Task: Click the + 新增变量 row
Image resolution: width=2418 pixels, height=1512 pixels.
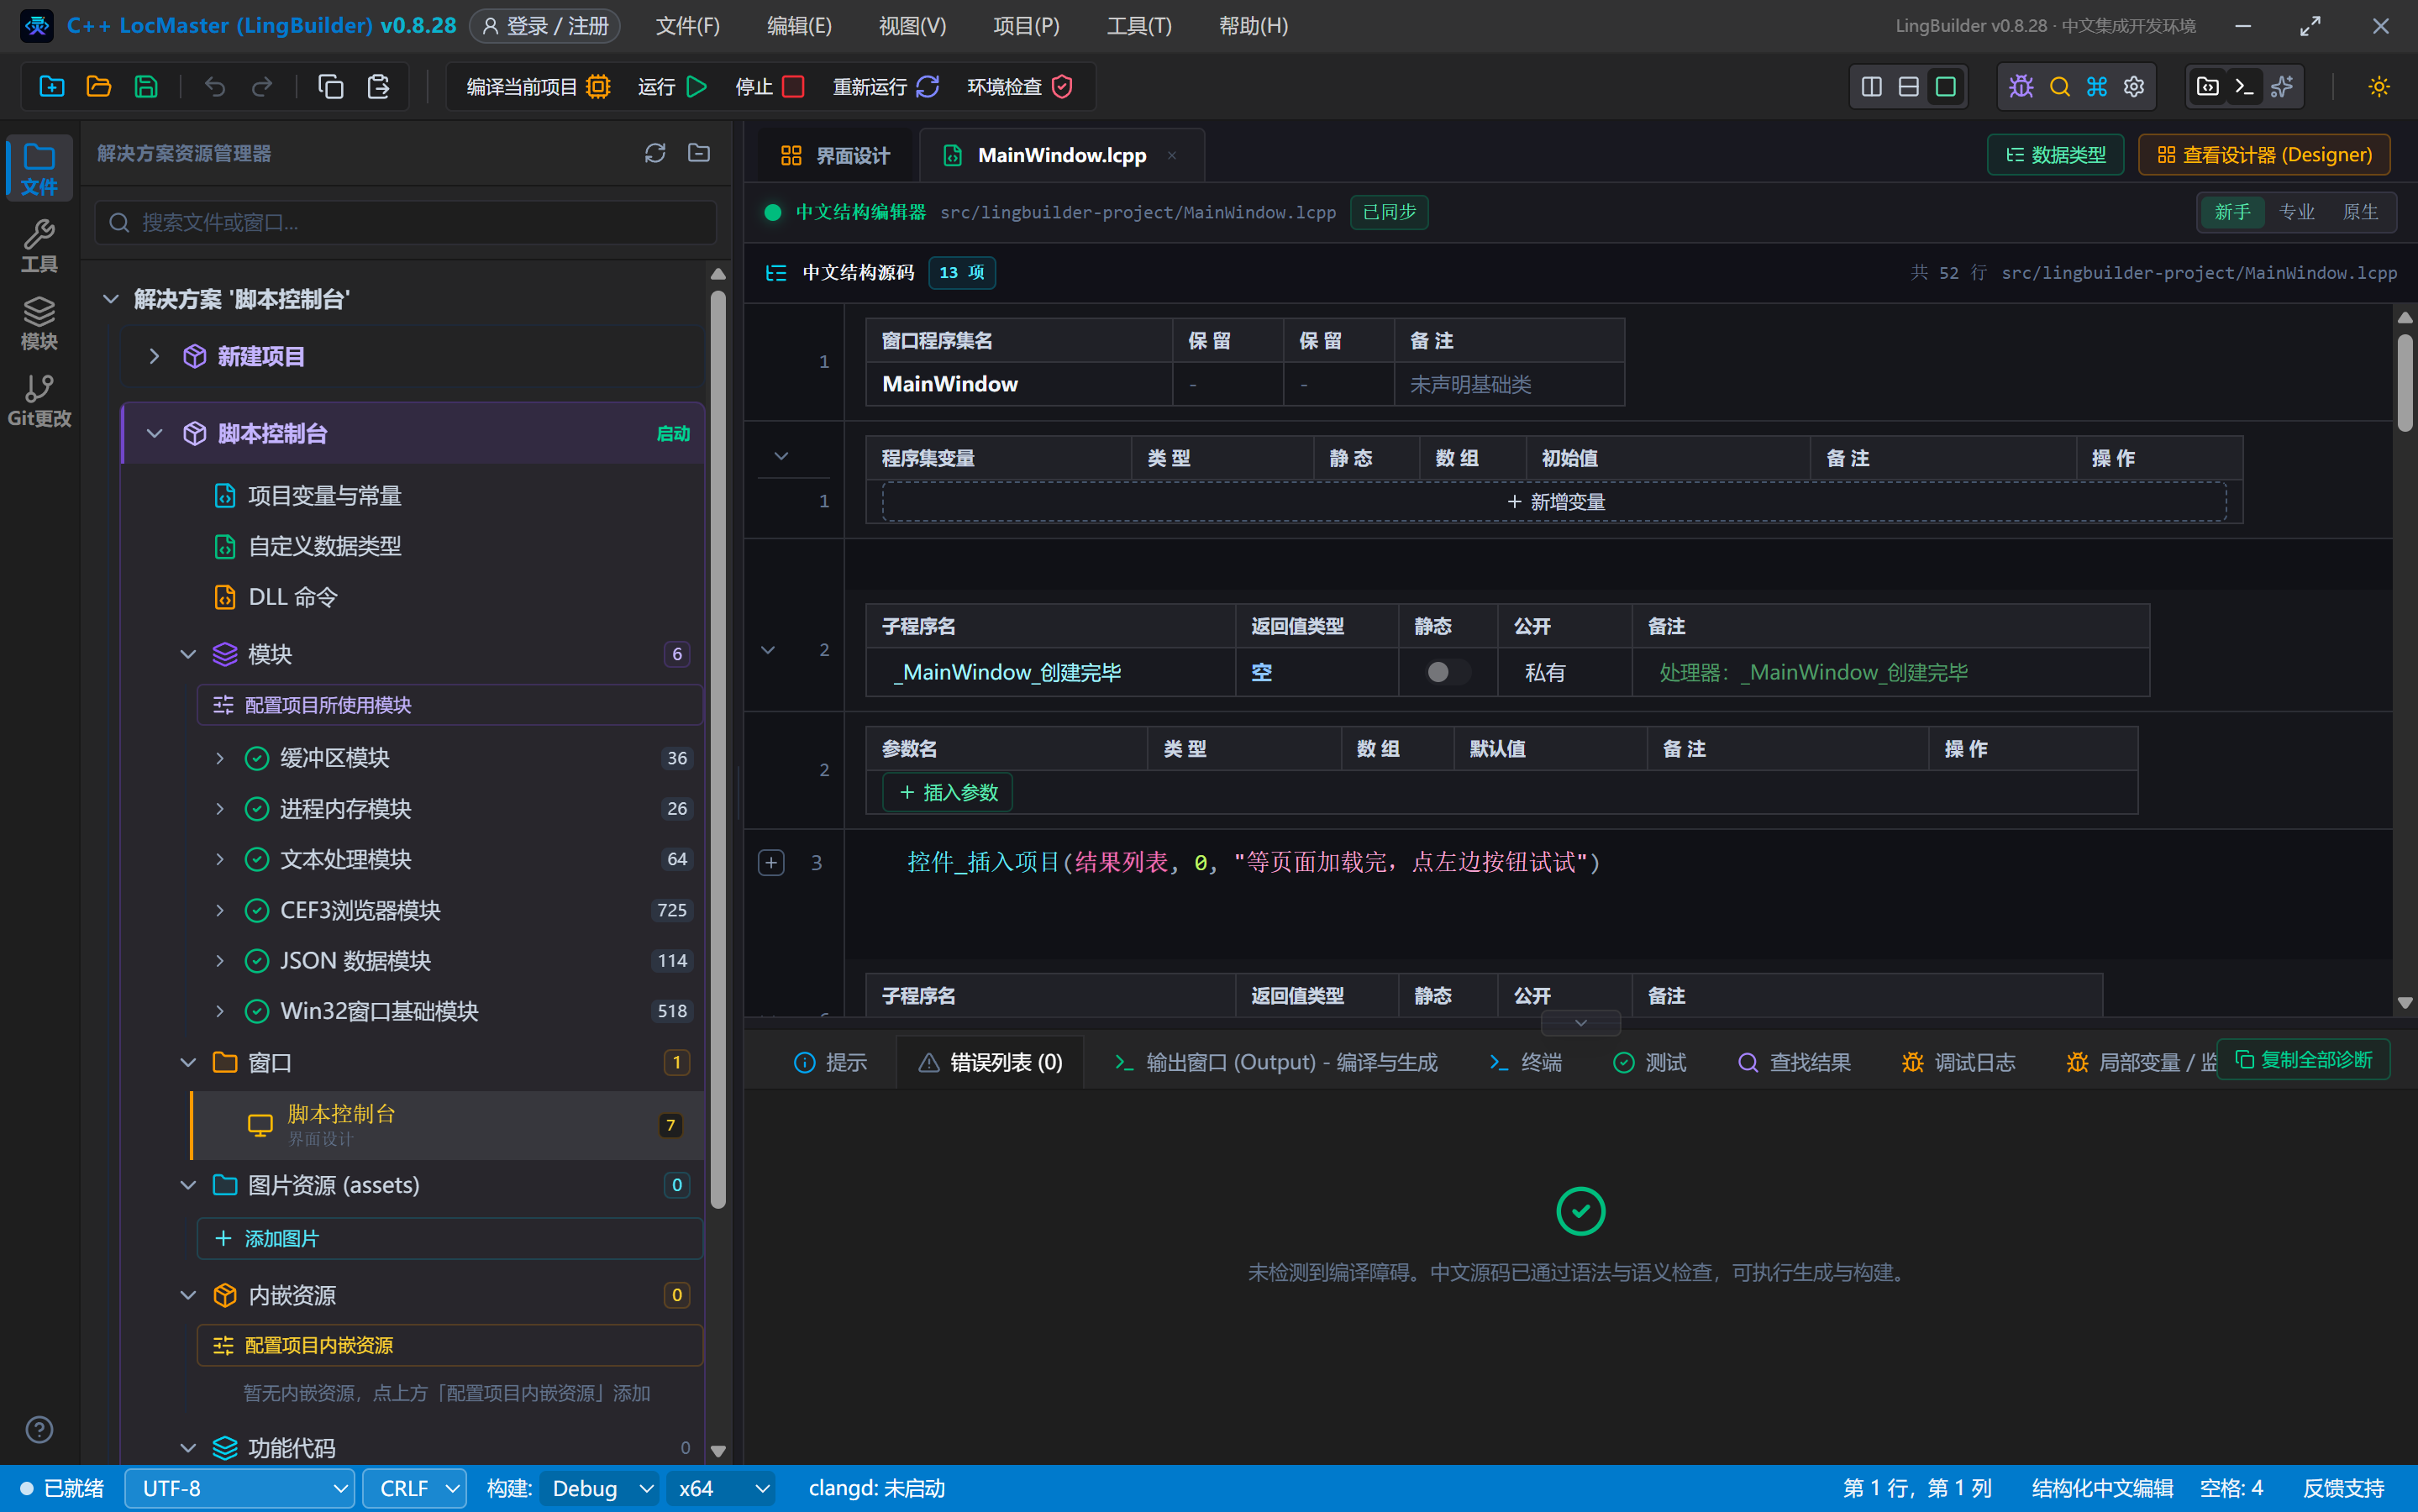Action: click(1554, 502)
